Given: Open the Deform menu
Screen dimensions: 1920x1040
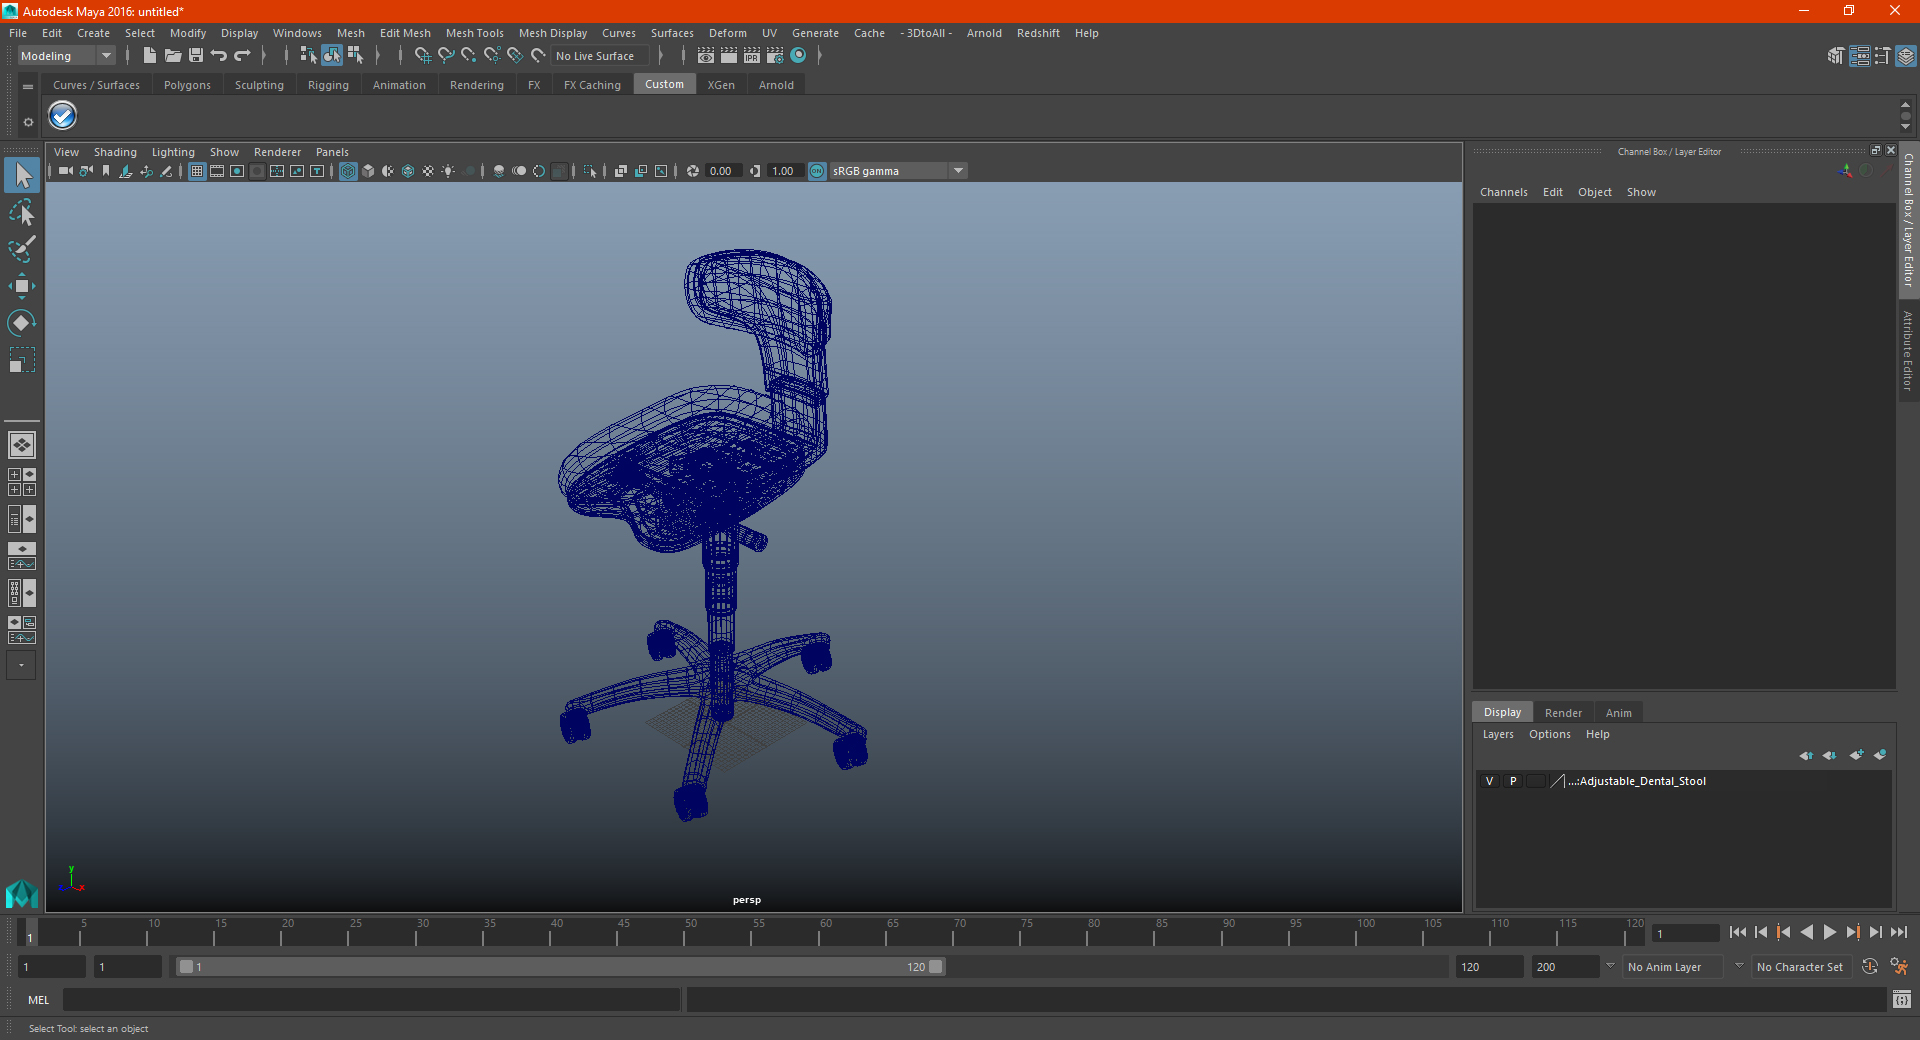Looking at the screenshot, I should coord(727,33).
